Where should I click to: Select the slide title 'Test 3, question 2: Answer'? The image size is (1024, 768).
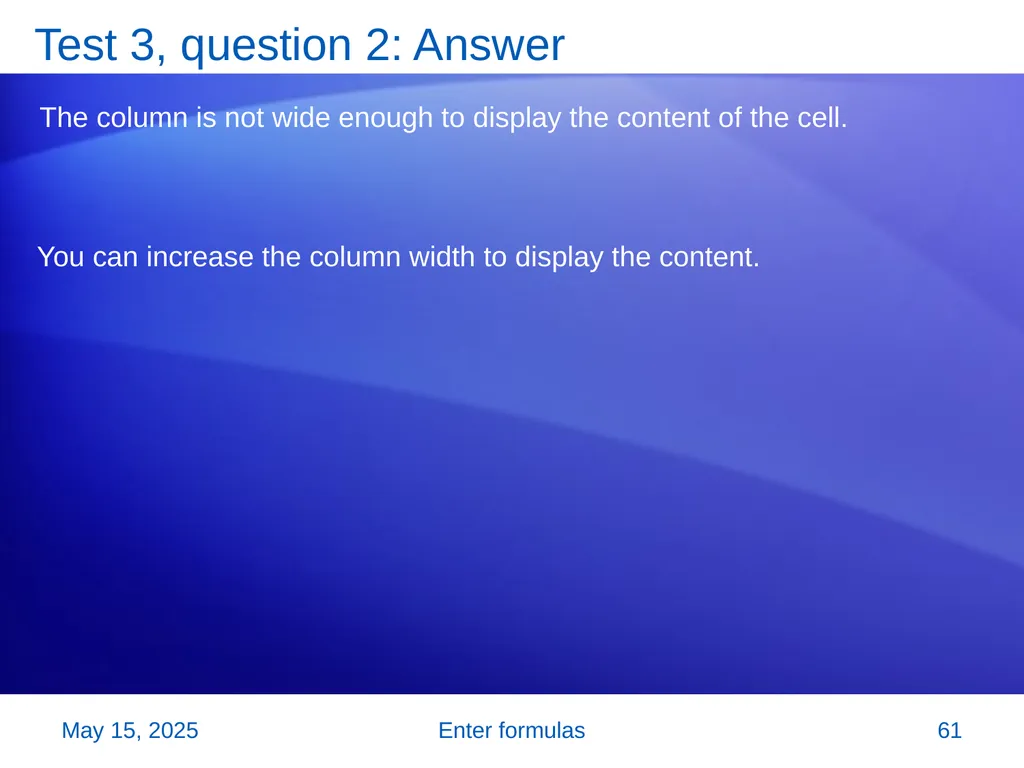tap(299, 45)
